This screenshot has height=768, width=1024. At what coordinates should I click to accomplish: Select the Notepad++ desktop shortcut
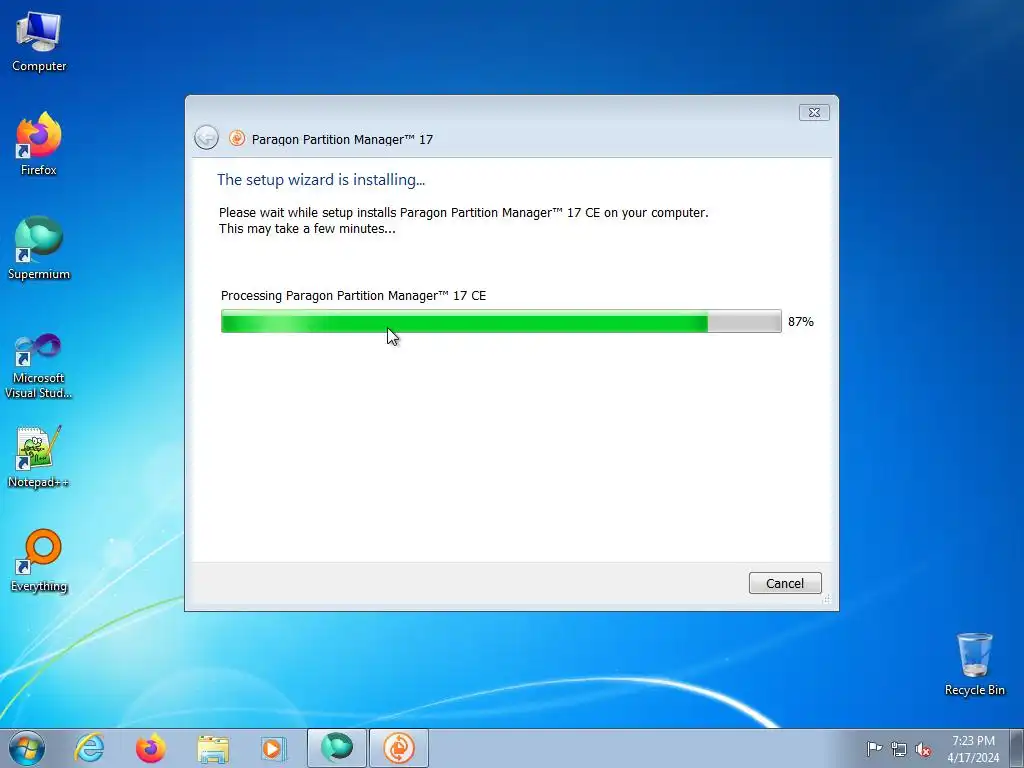[x=39, y=457]
